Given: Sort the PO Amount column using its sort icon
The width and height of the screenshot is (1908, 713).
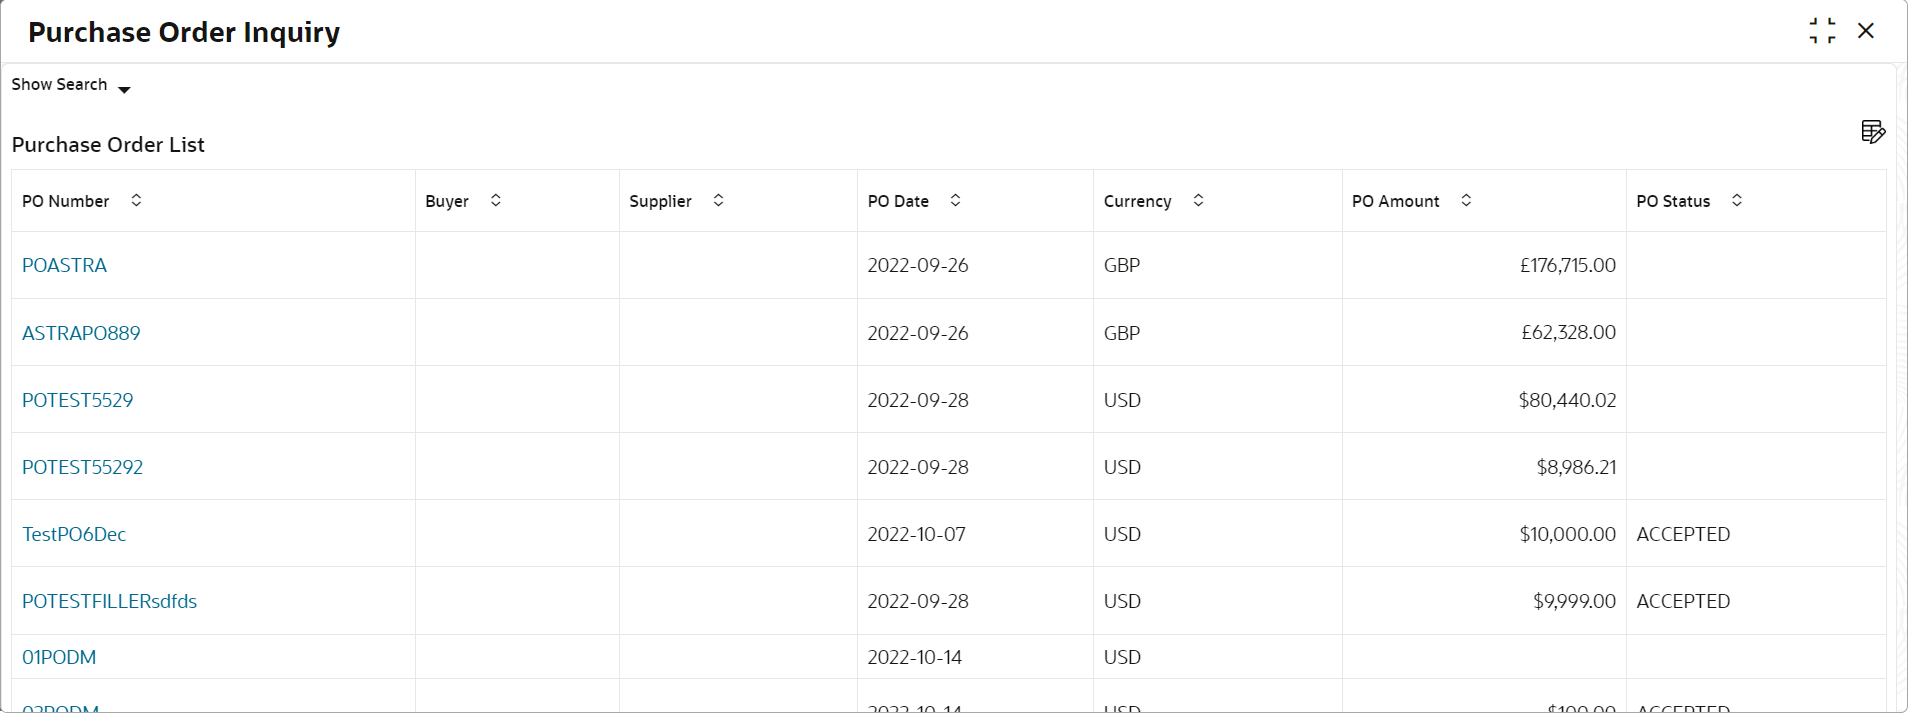Looking at the screenshot, I should click(x=1466, y=200).
